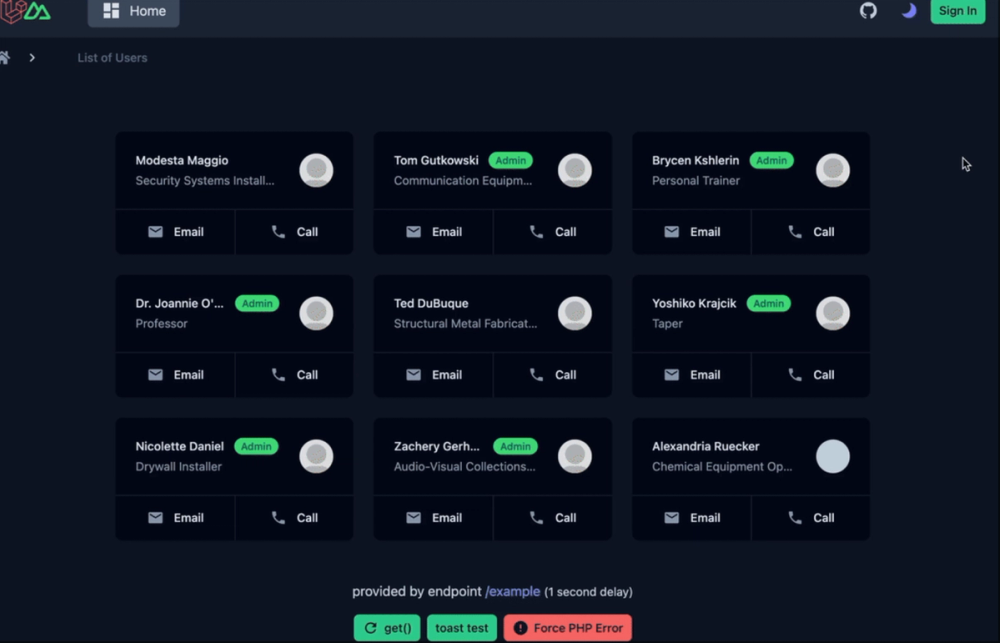The width and height of the screenshot is (1000, 643).
Task: Click the Laravel Nuxt logo
Action: click(25, 11)
